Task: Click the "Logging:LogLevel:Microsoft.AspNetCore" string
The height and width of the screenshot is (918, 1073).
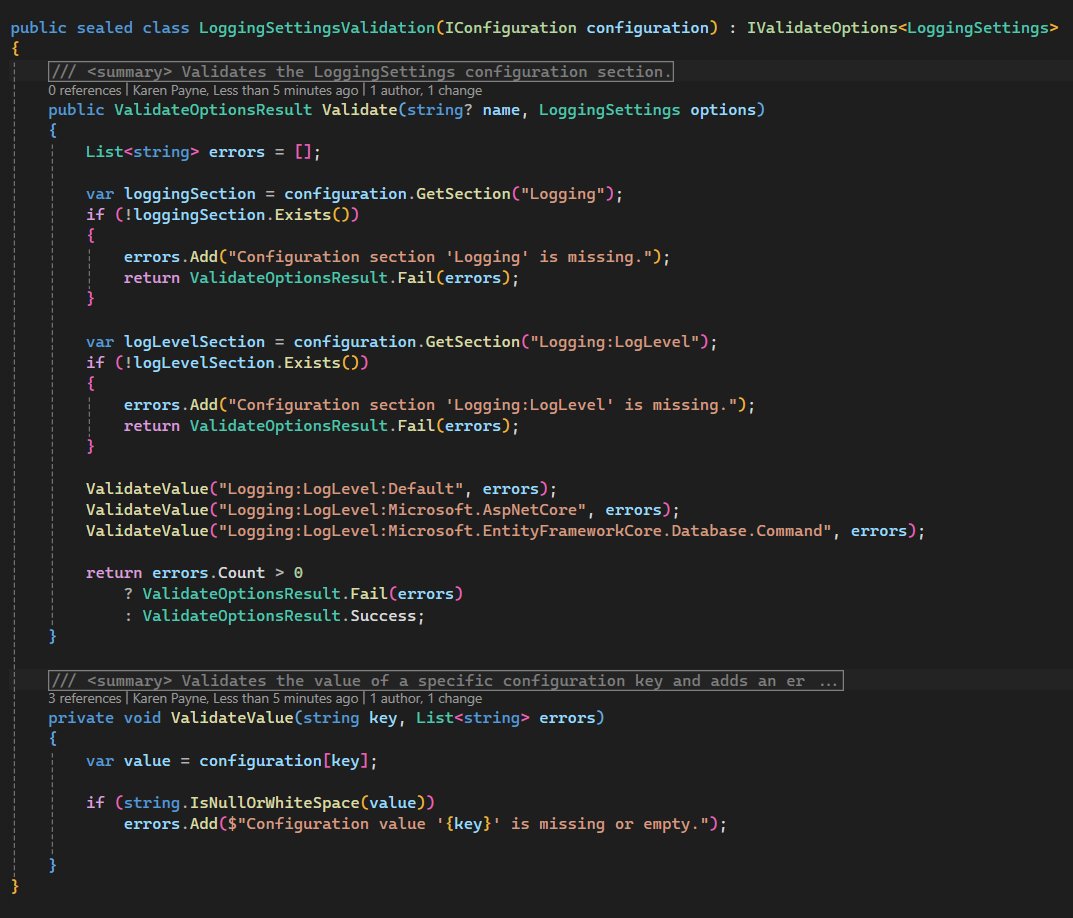Action: click(402, 509)
